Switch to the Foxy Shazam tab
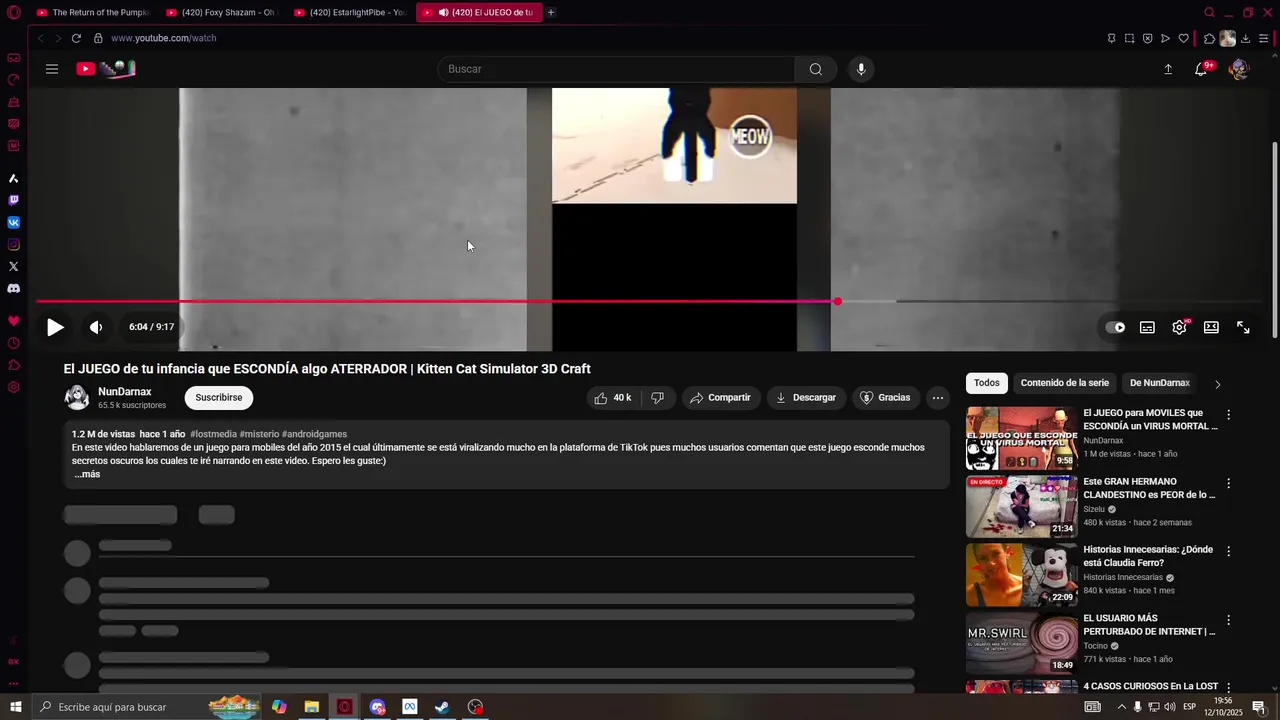This screenshot has width=1280, height=720. pyautogui.click(x=221, y=12)
